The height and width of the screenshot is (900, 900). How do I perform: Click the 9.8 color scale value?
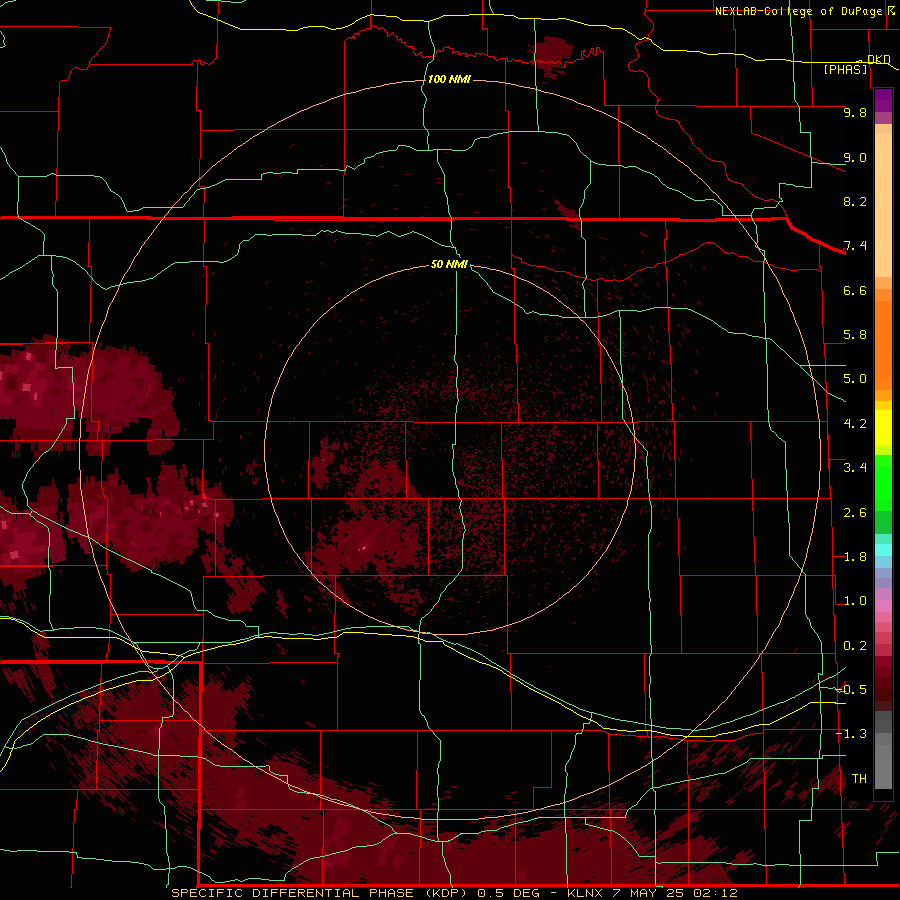pos(855,112)
